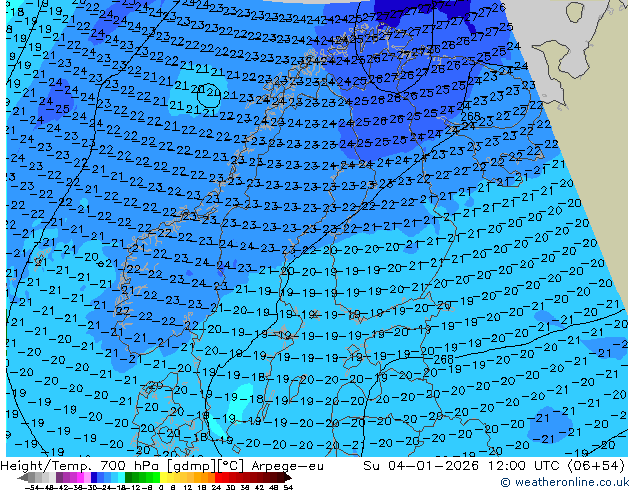The width and height of the screenshot is (634, 490).
Task: Click the cyan swatch above -18 in the legend
Action: (x=121, y=478)
